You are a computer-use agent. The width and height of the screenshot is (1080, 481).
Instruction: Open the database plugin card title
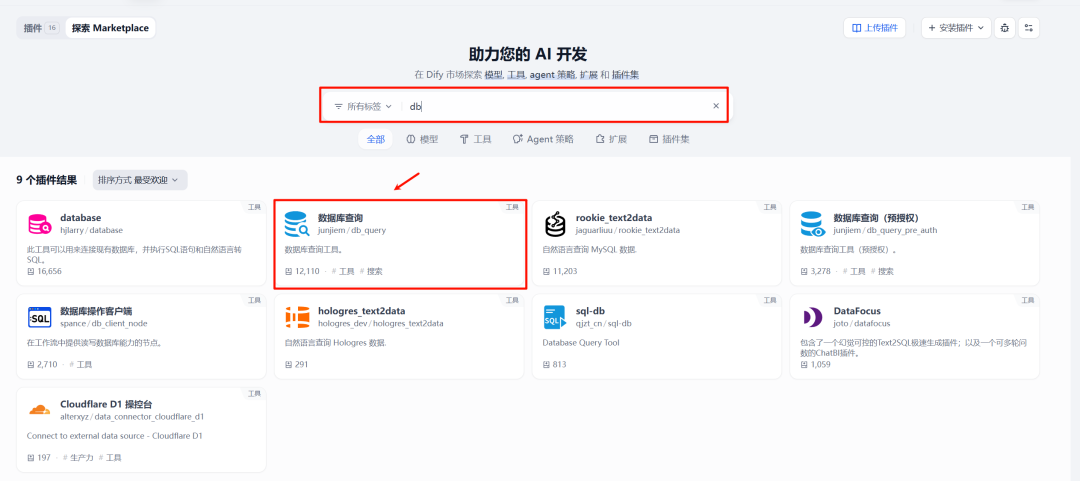(81, 218)
